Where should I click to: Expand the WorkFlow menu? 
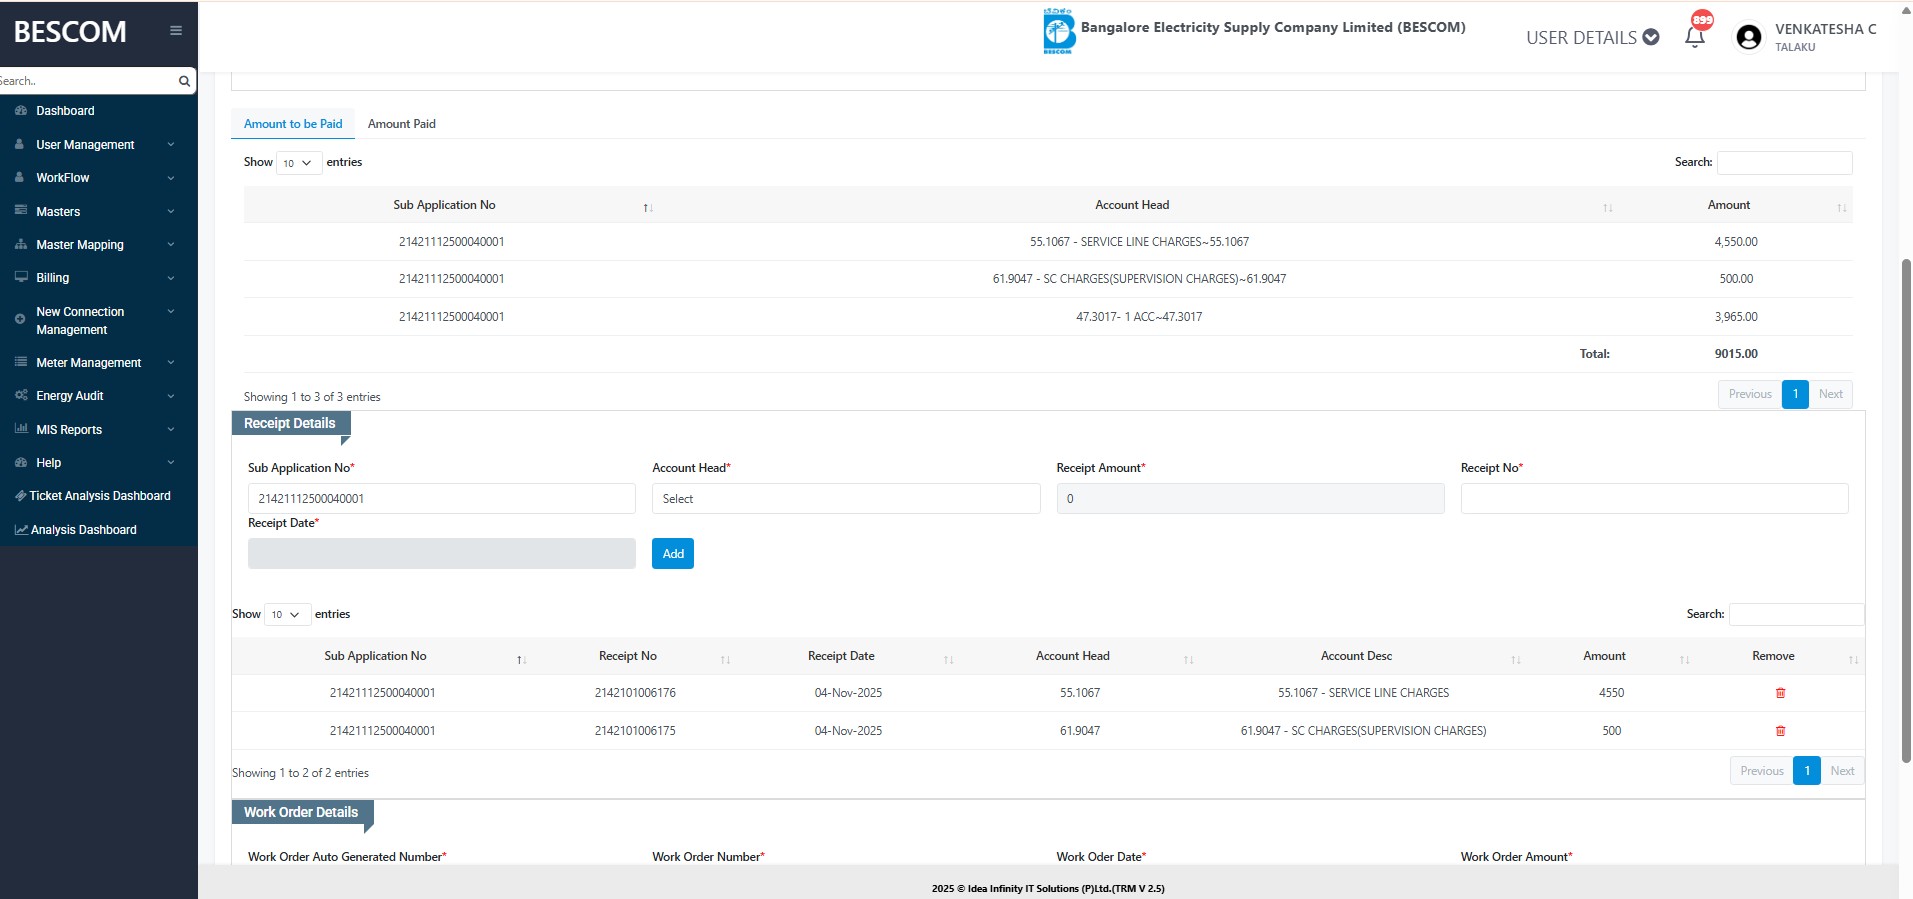point(98,178)
